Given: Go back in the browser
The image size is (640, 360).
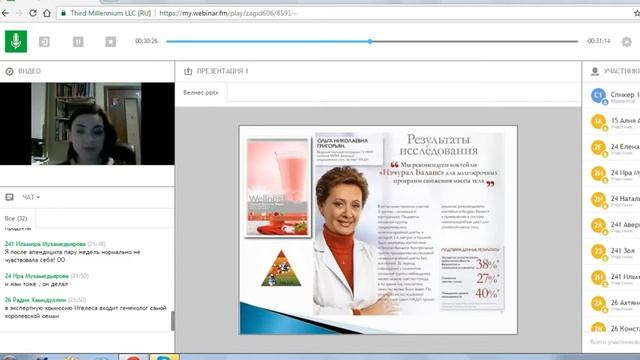Looking at the screenshot, I should pos(5,13).
